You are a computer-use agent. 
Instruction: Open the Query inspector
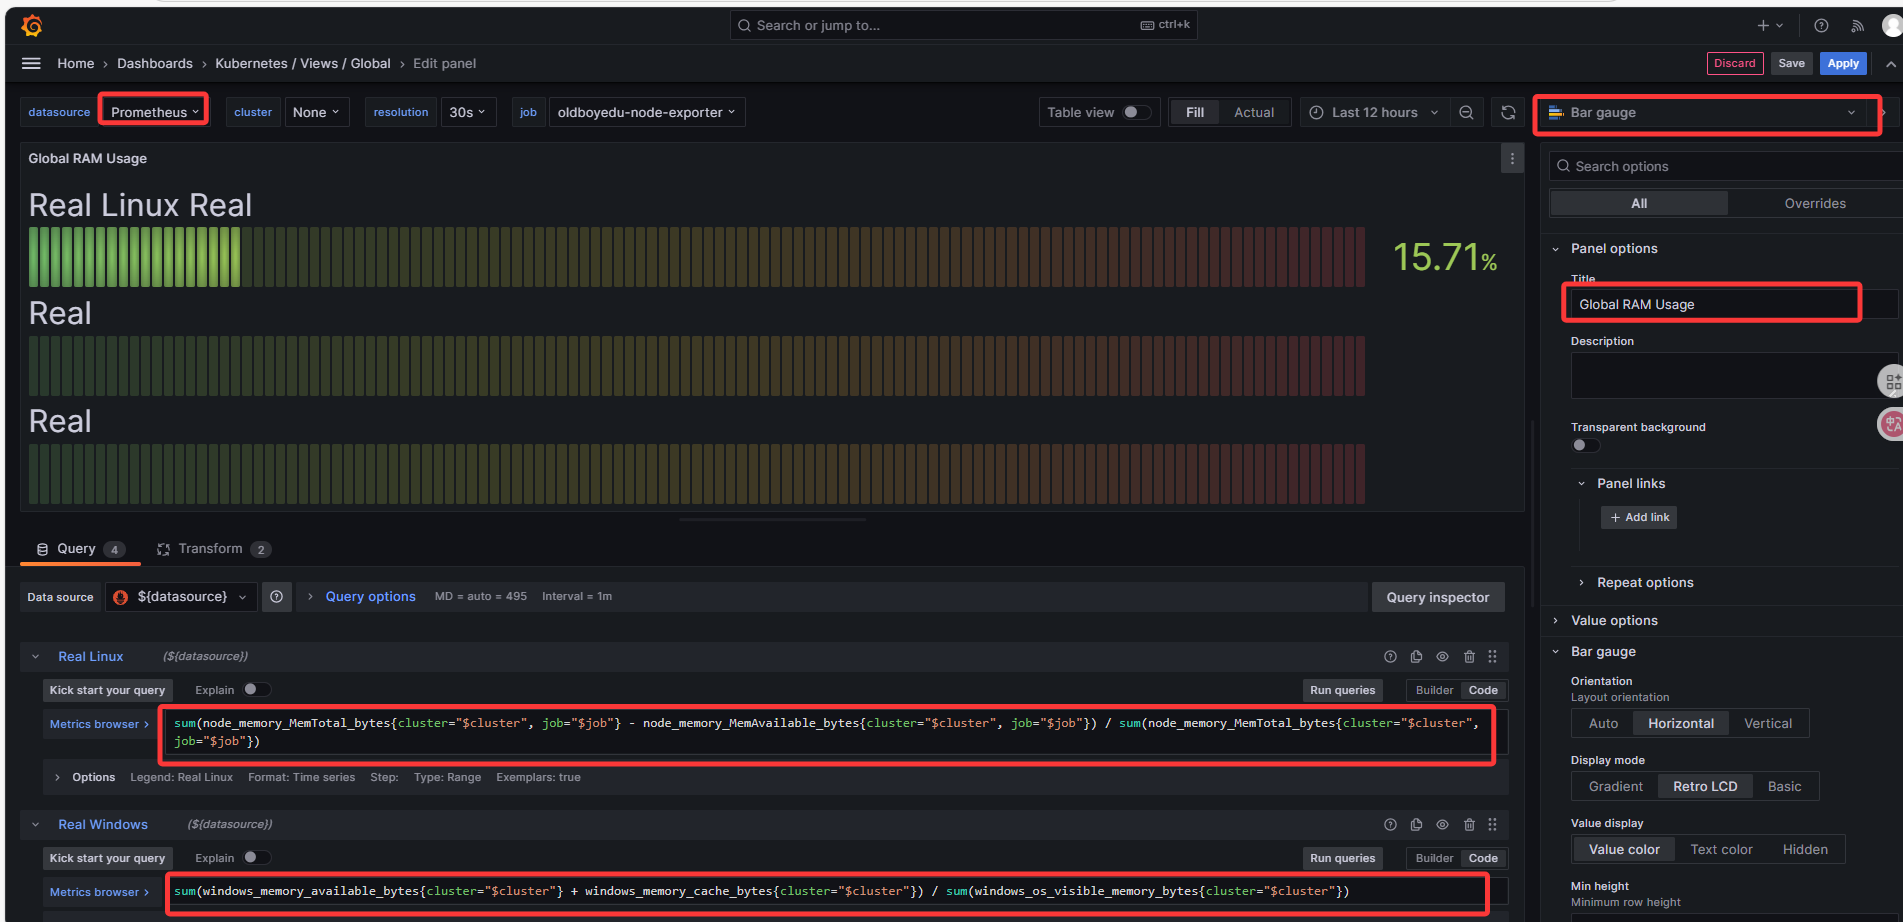pos(1437,597)
